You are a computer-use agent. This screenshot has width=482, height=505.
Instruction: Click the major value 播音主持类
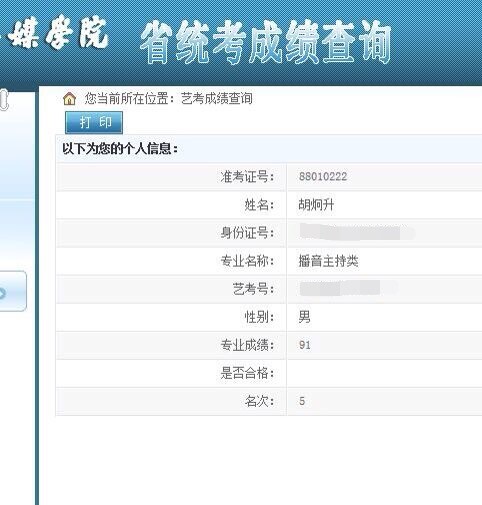click(x=328, y=261)
